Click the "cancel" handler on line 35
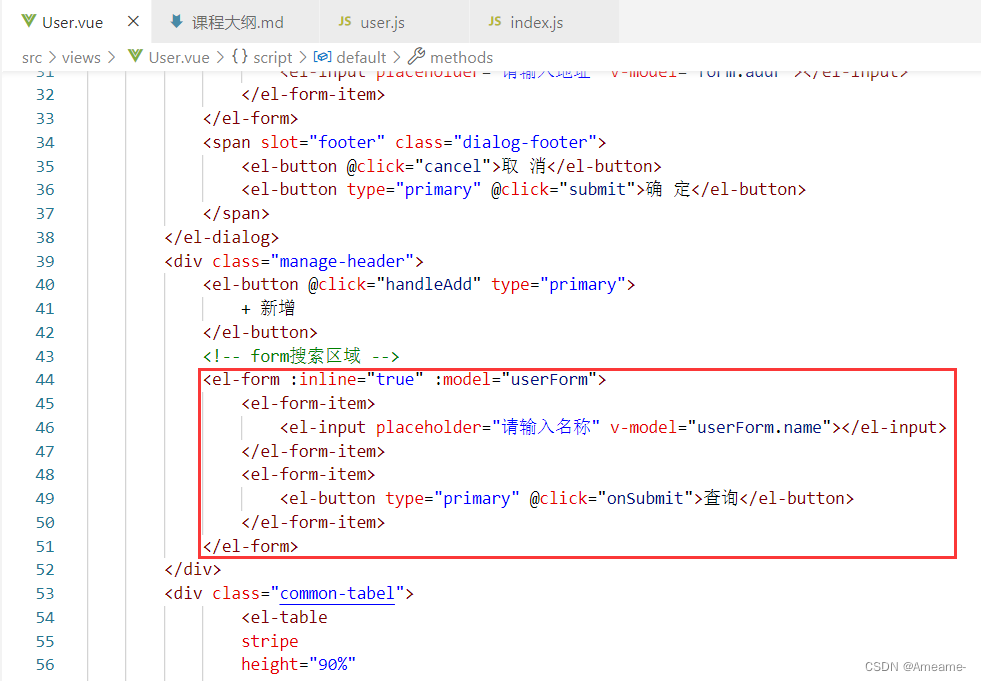 pyautogui.click(x=453, y=166)
